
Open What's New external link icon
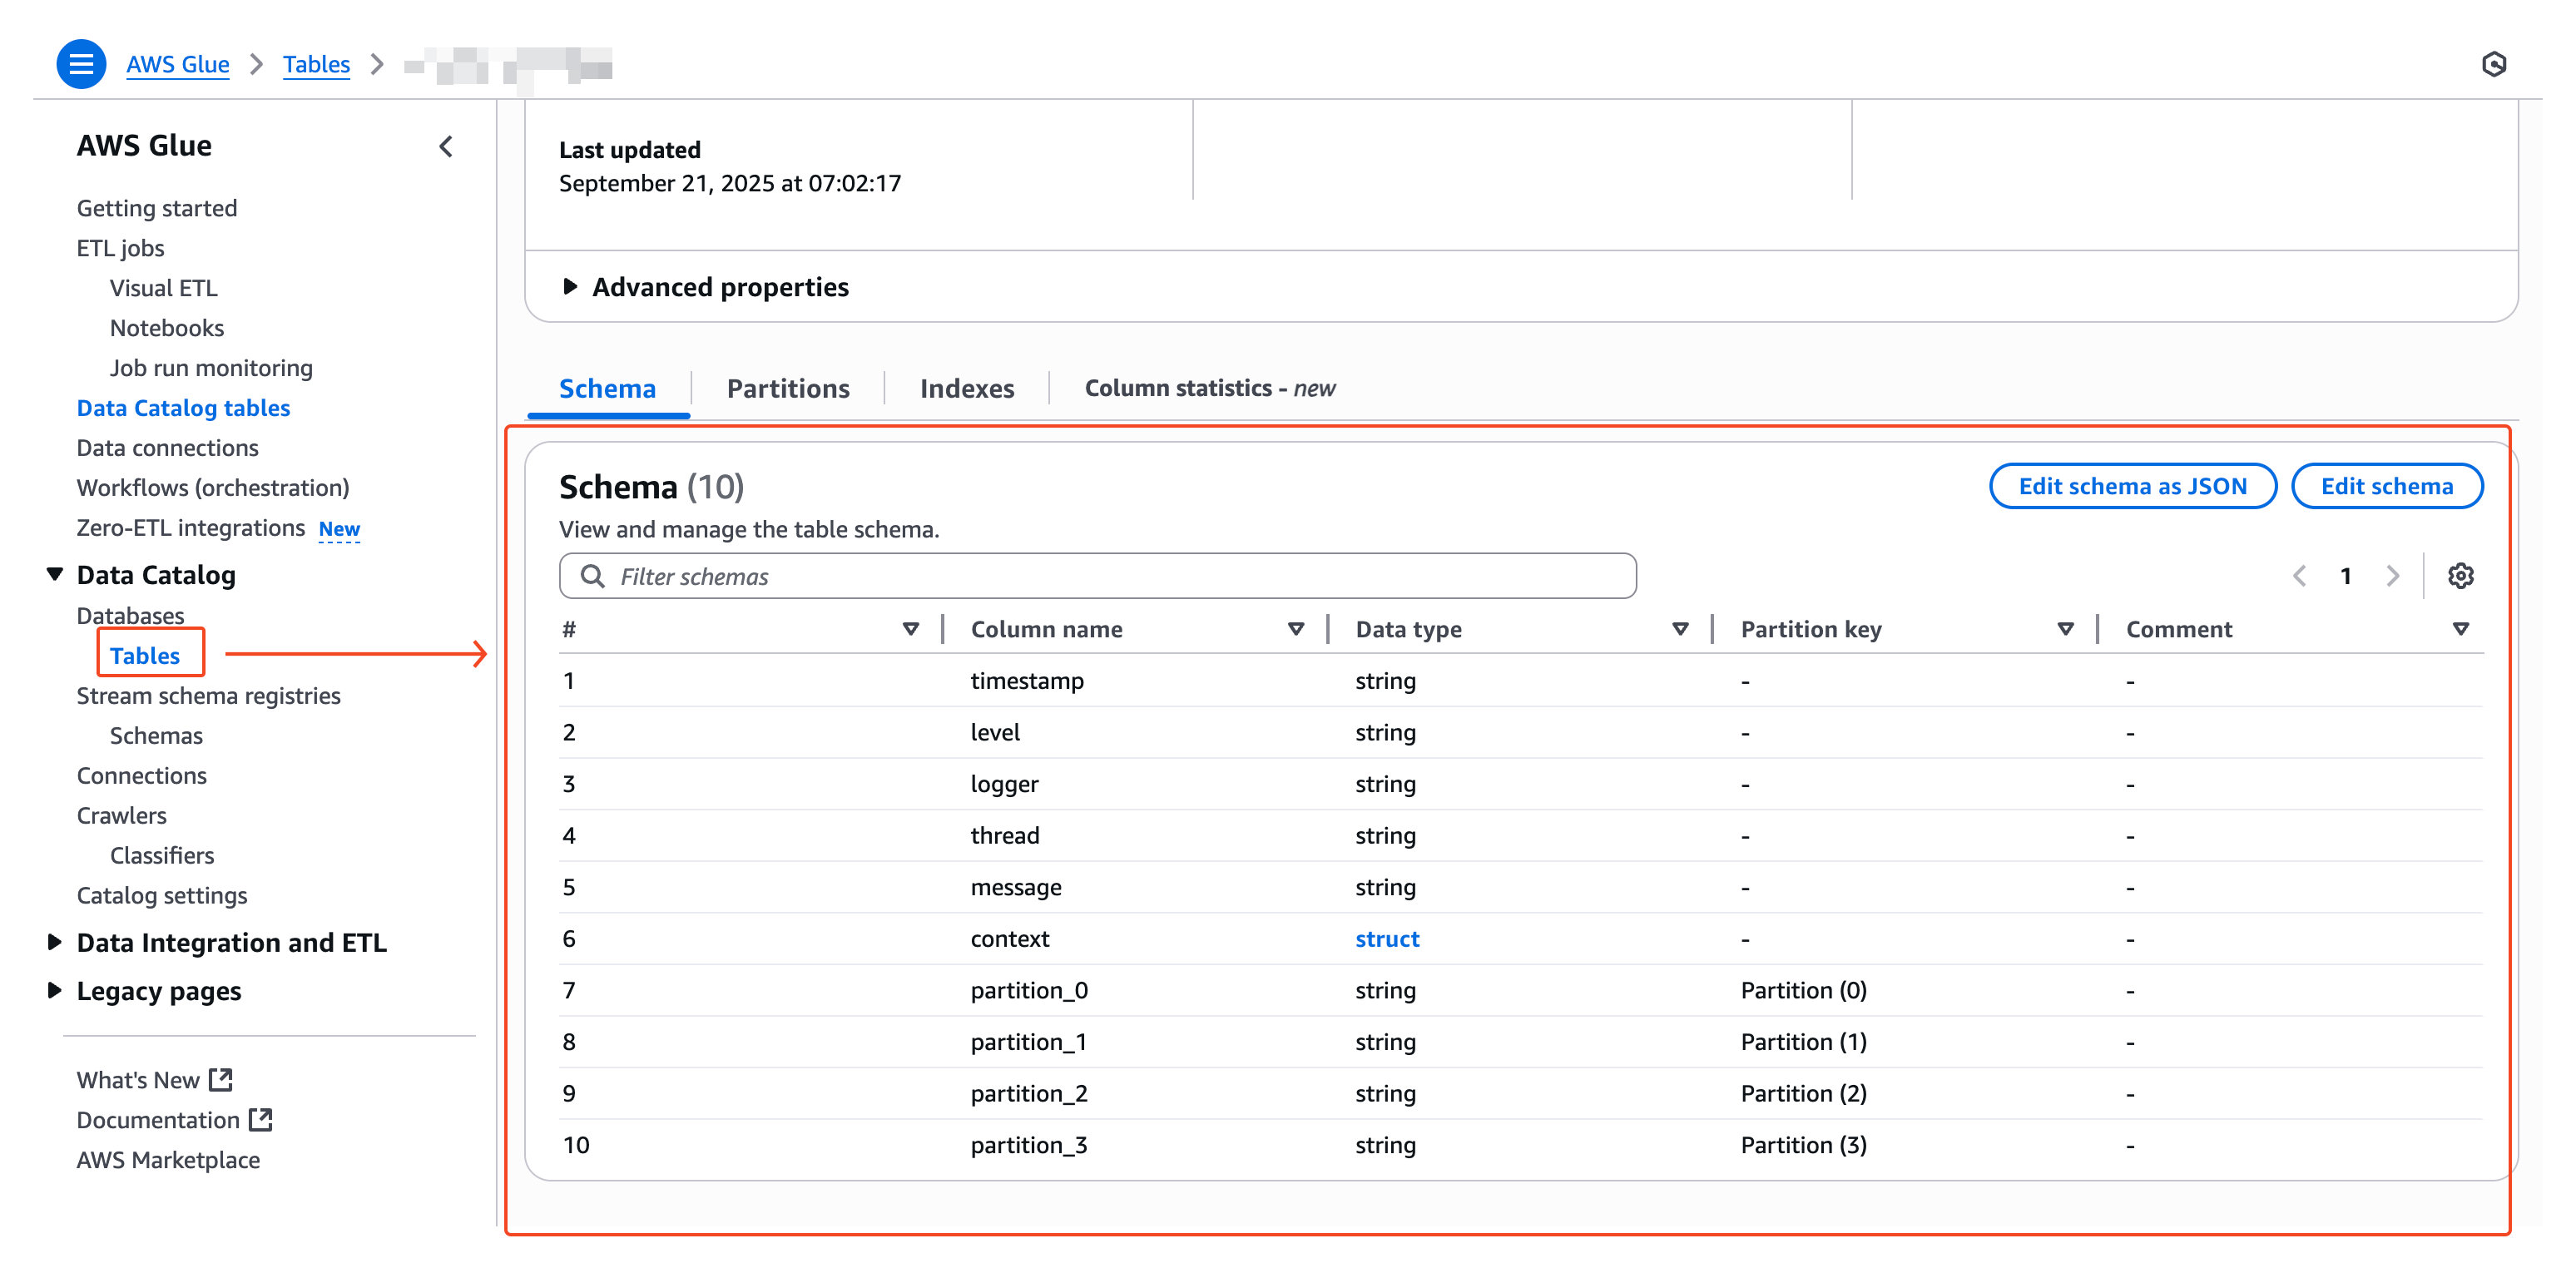[x=220, y=1080]
